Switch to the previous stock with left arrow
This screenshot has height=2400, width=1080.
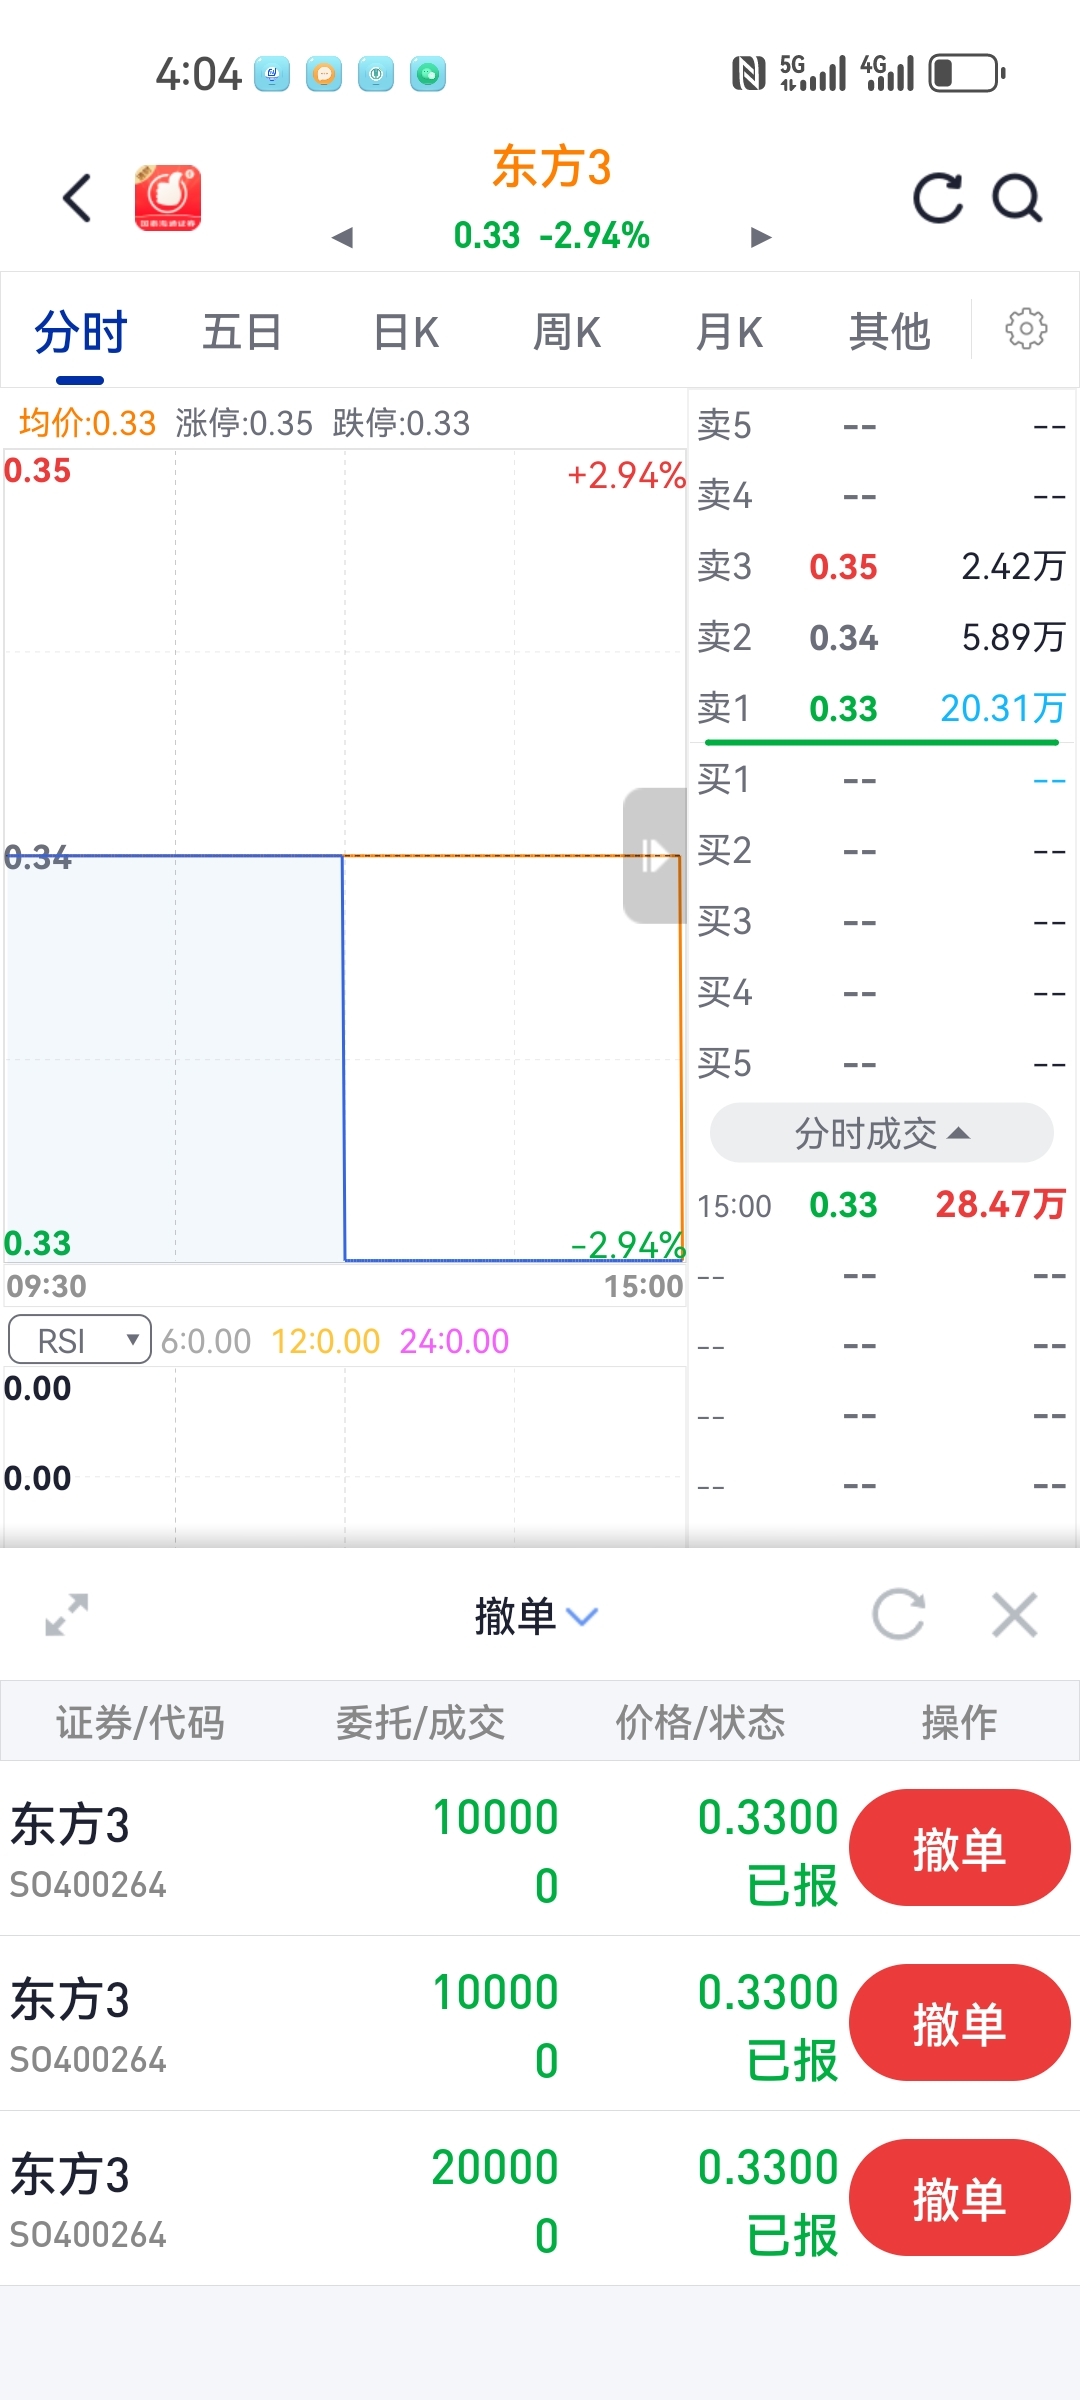click(x=343, y=237)
